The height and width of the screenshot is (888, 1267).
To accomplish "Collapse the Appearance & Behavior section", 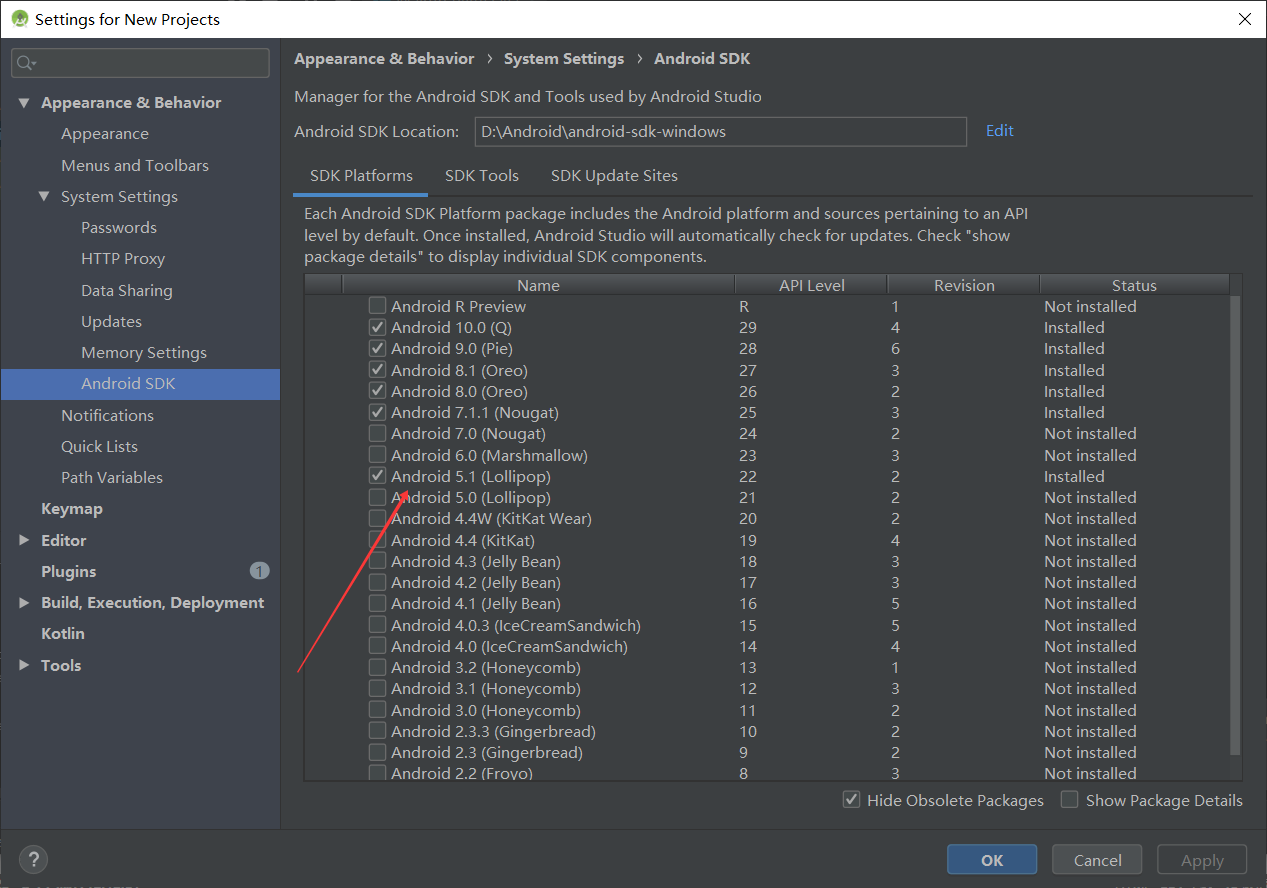I will [x=24, y=103].
